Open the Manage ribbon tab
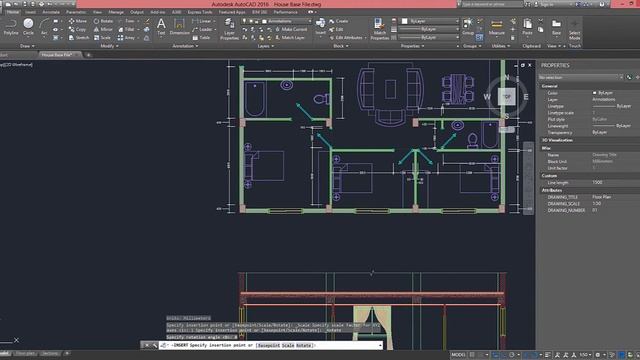The height and width of the screenshot is (360, 640). [x=116, y=12]
